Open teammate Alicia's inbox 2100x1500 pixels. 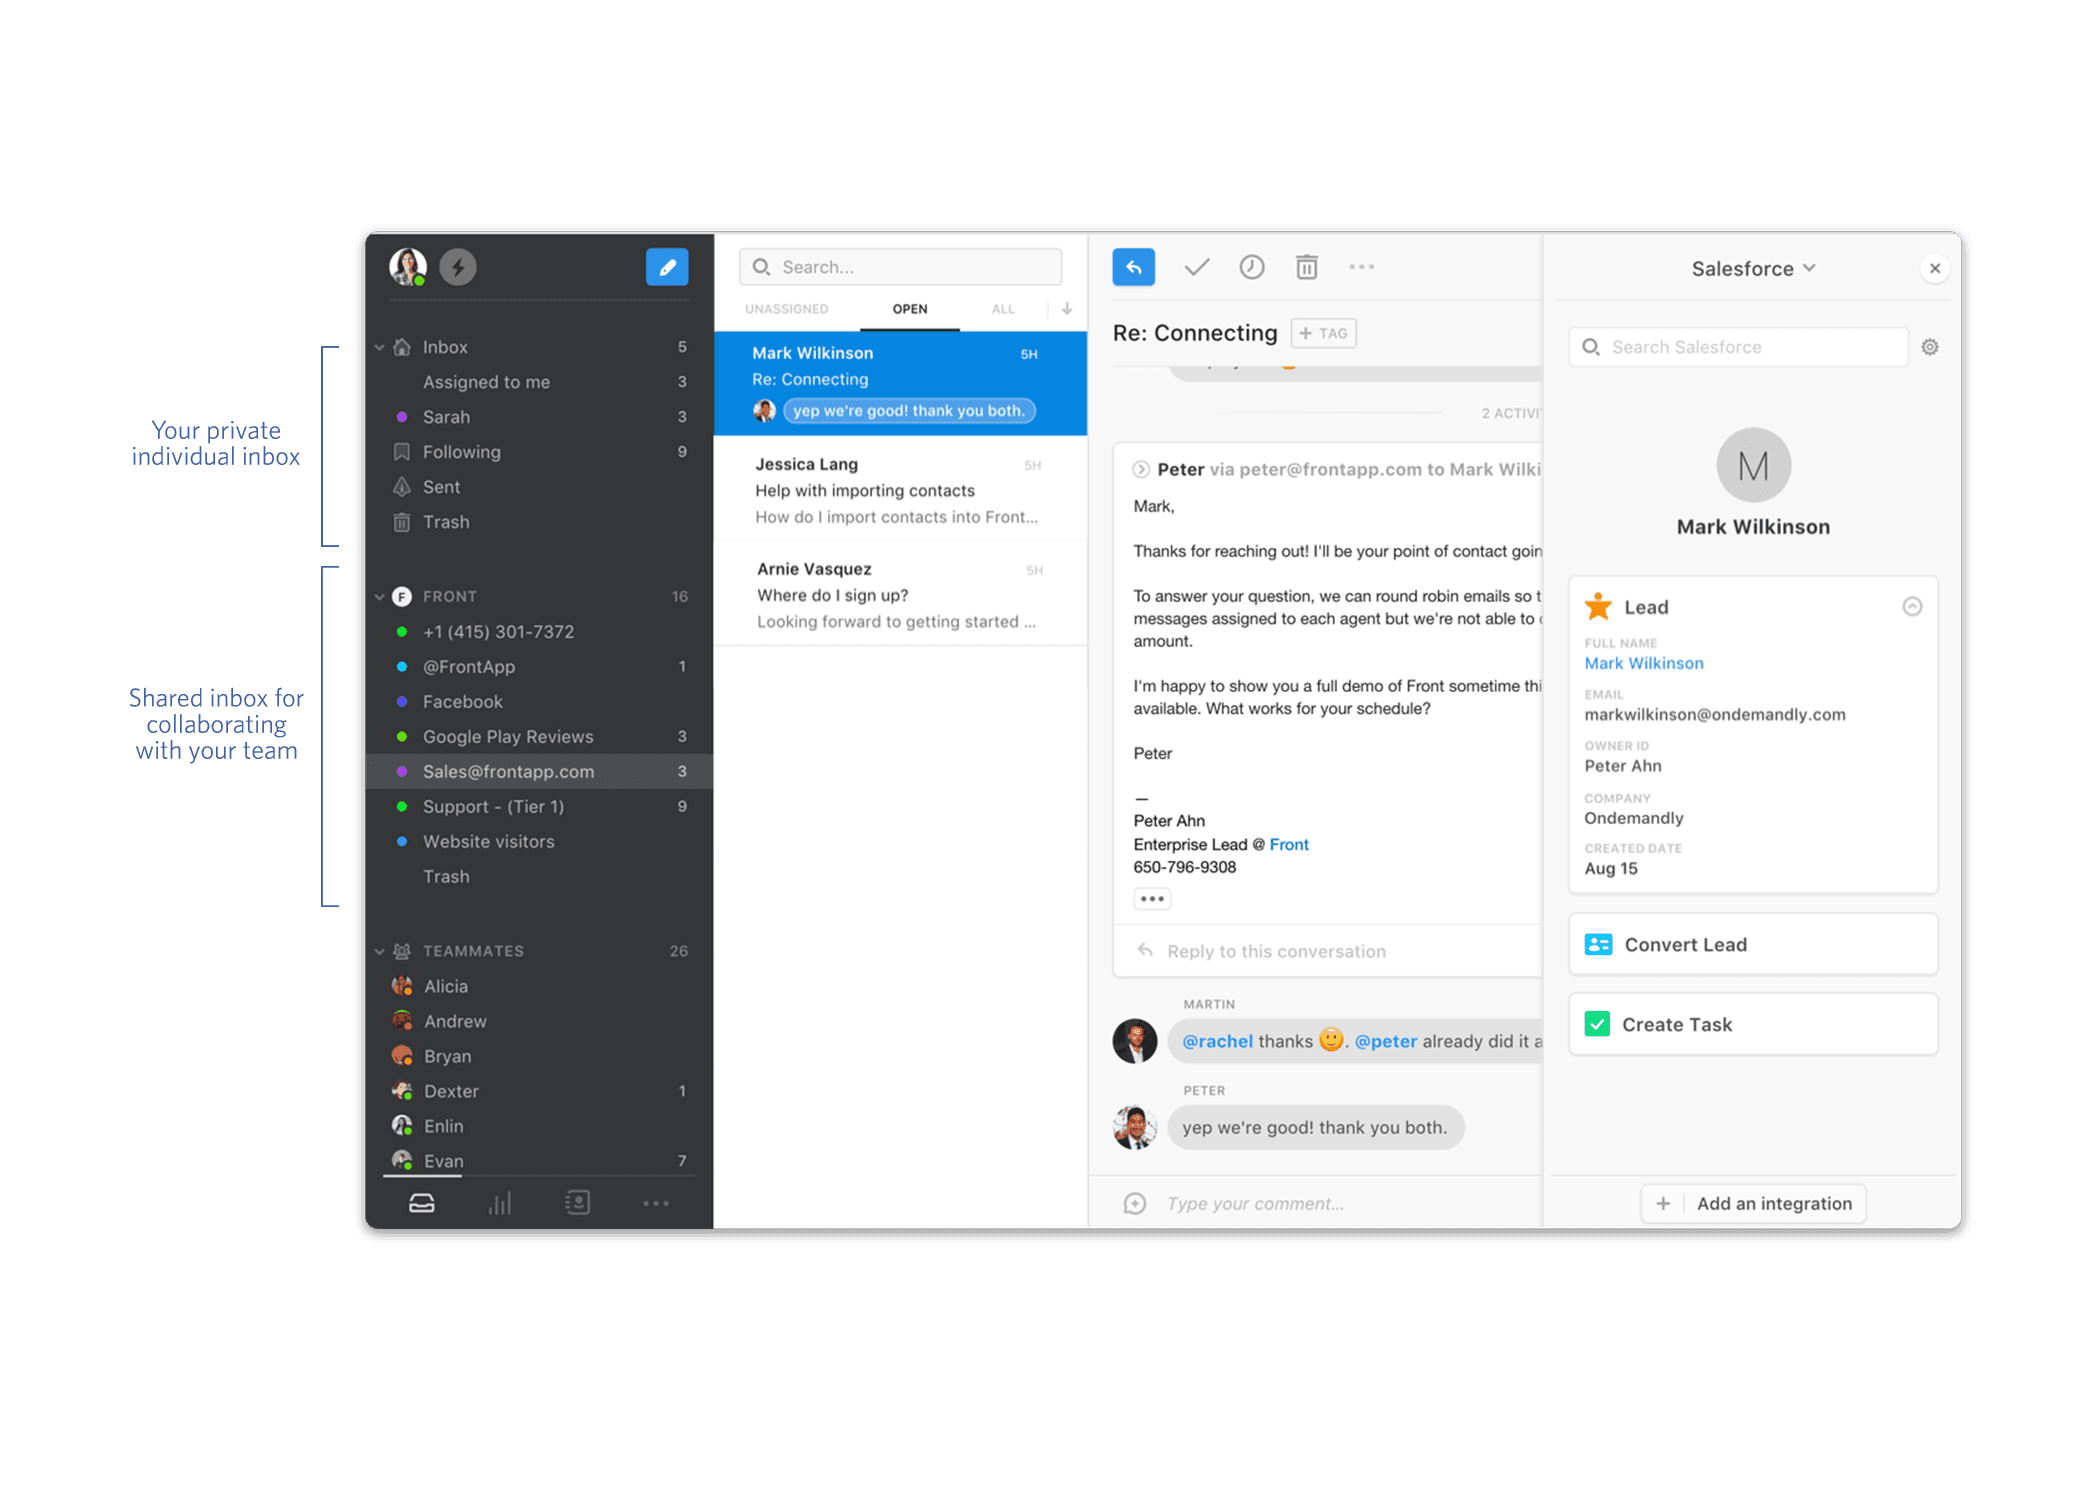pos(540,986)
